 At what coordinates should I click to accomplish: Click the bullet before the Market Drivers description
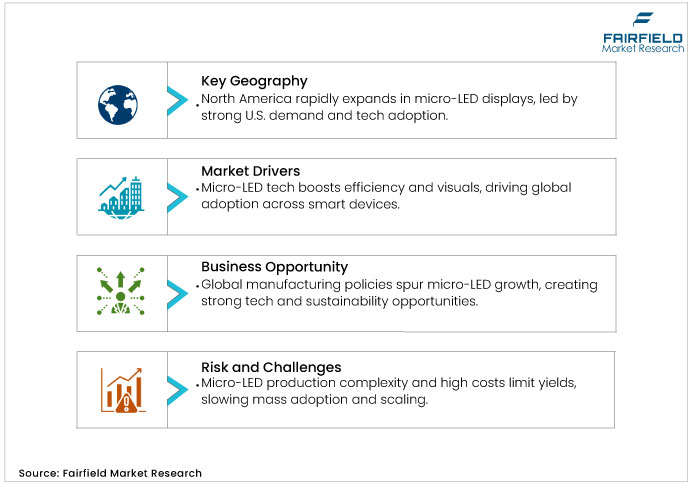pos(199,188)
